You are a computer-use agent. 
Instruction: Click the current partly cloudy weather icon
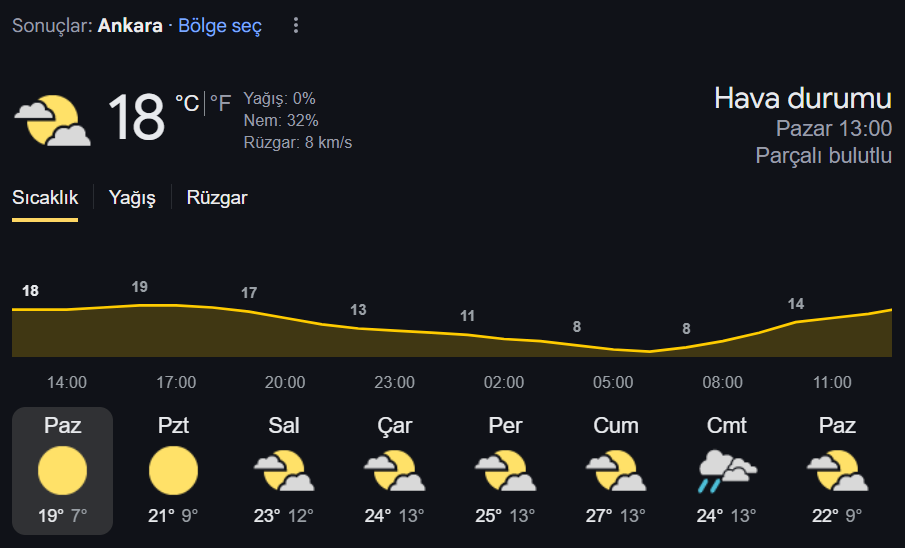pos(53,120)
